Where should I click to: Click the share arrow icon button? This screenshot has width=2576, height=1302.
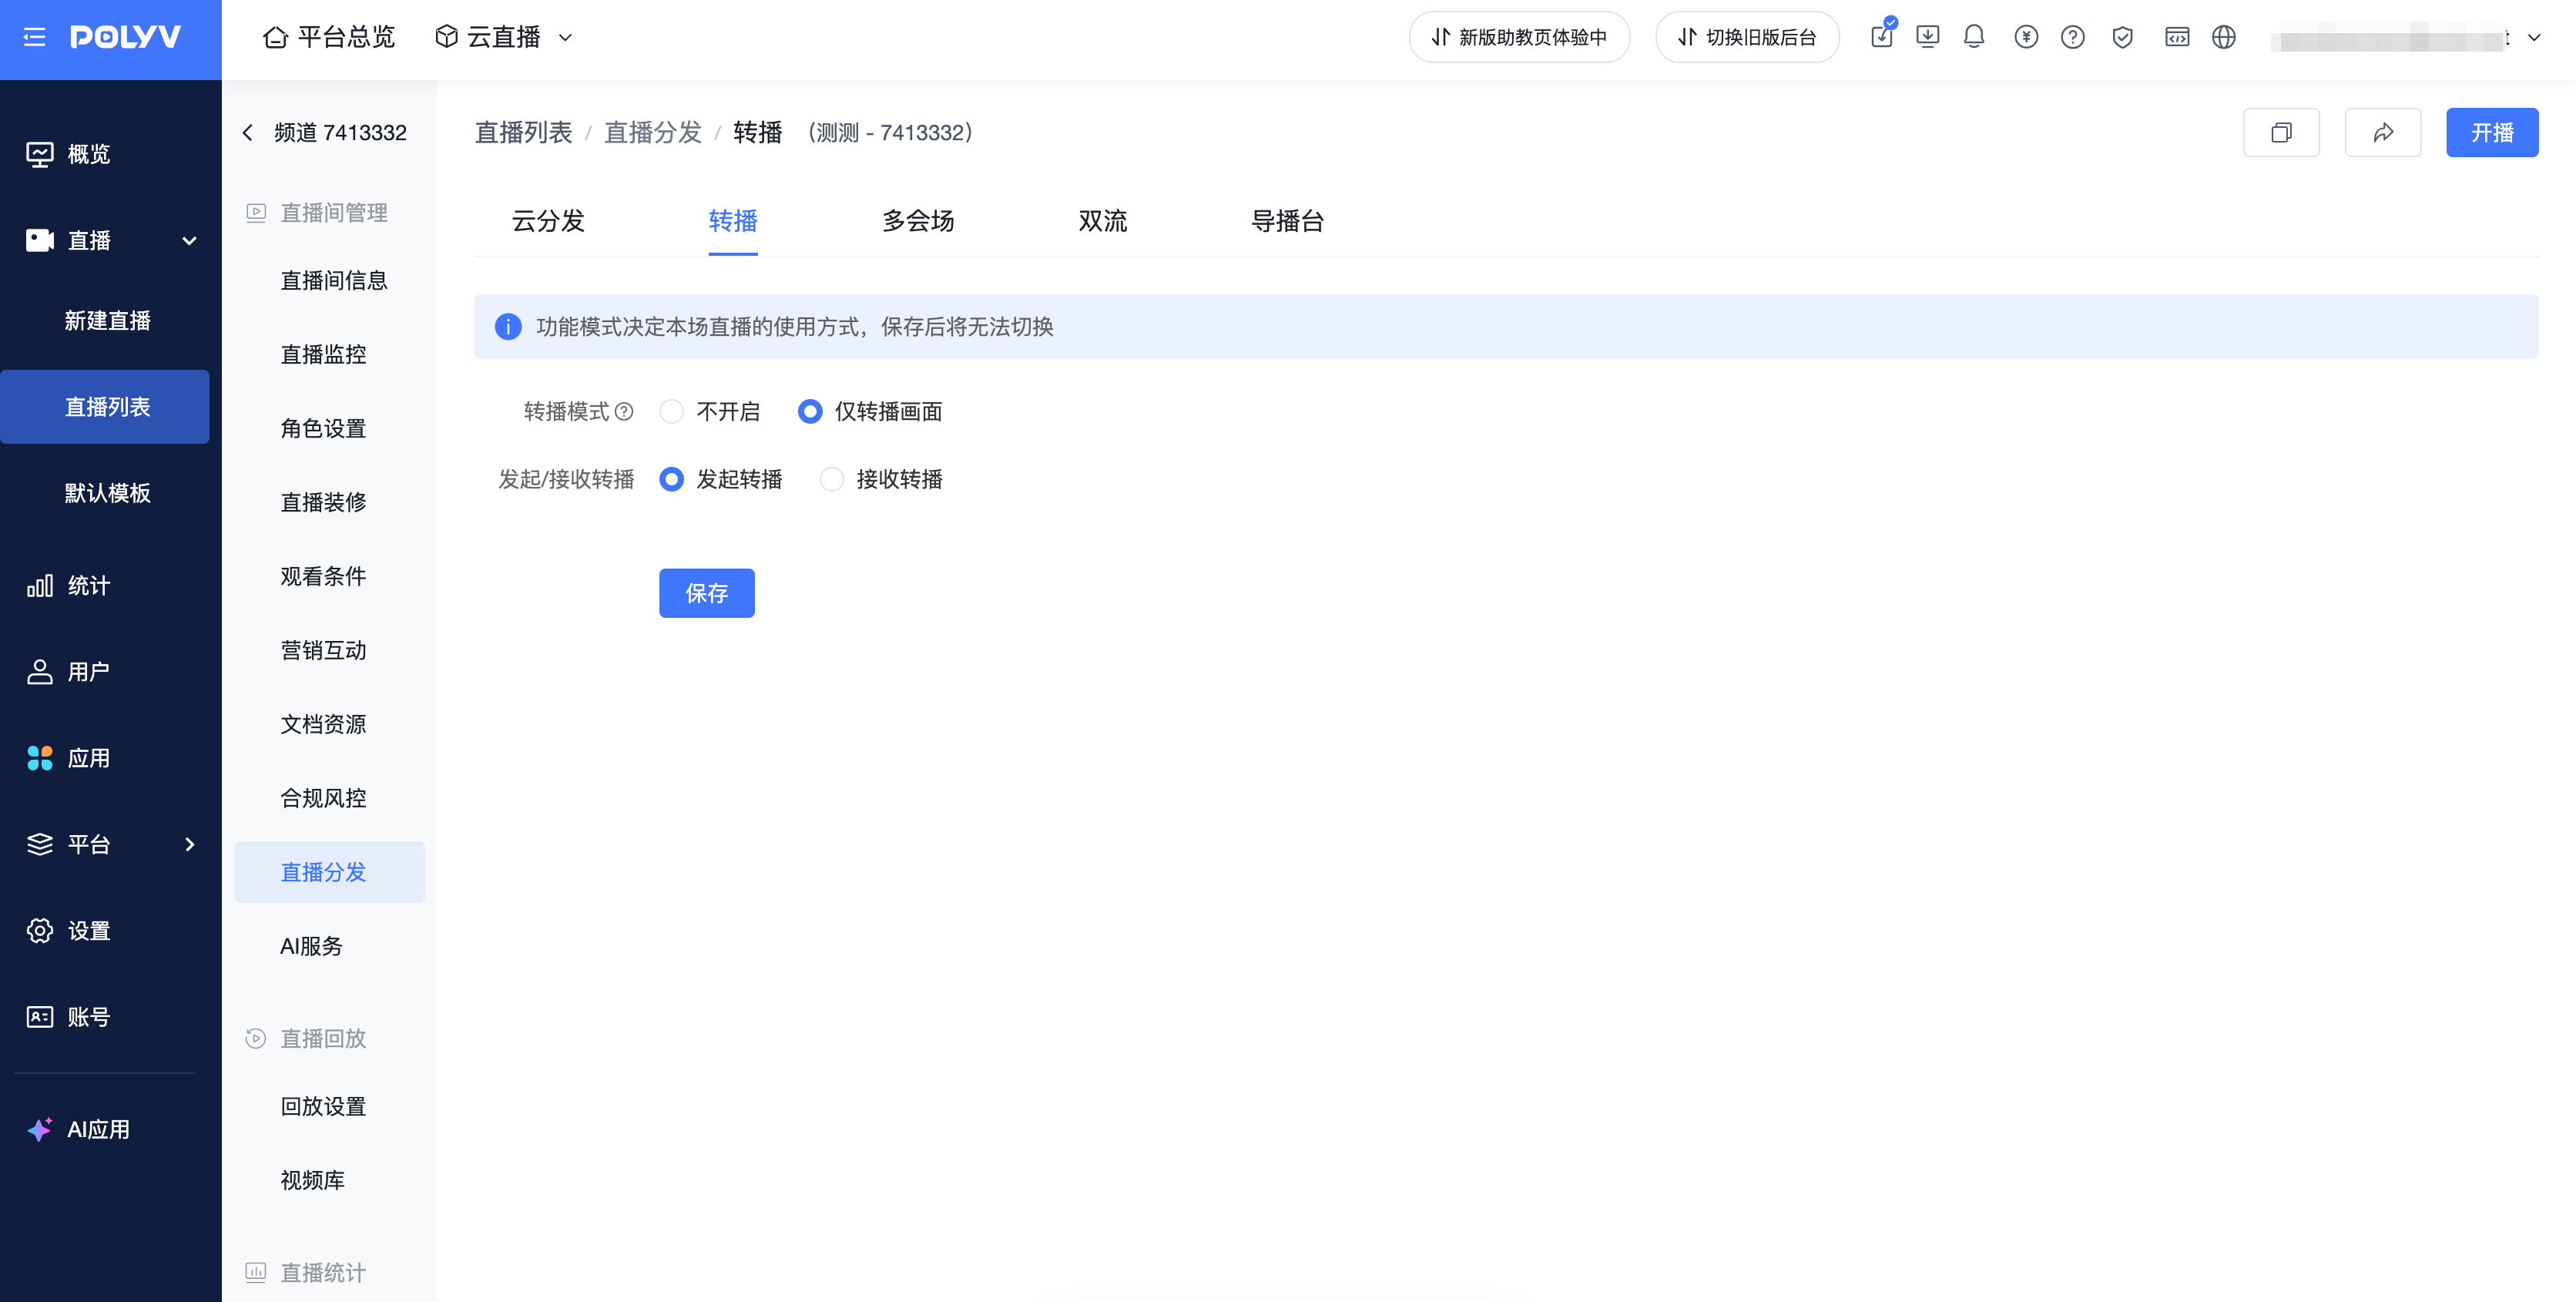[2383, 132]
